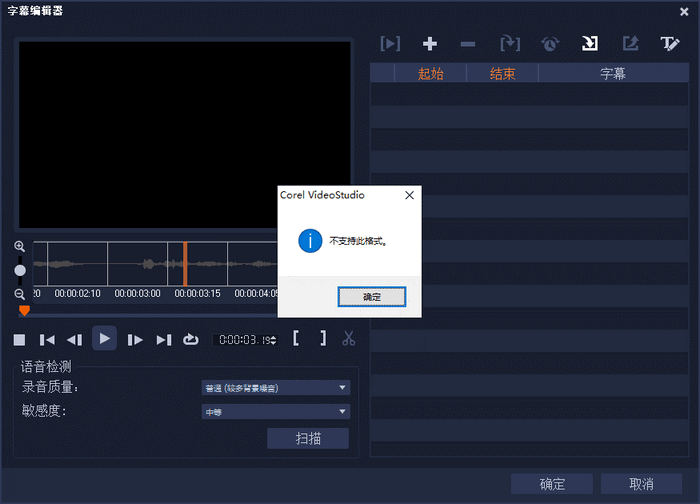
Task: Click the mark-out right bracket icon
Action: coord(323,339)
